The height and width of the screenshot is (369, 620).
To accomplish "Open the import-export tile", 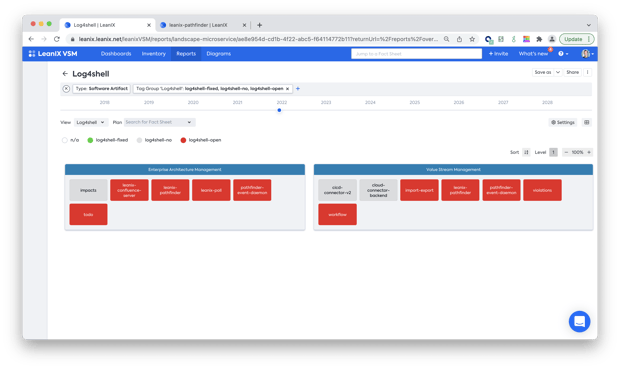I will [419, 190].
